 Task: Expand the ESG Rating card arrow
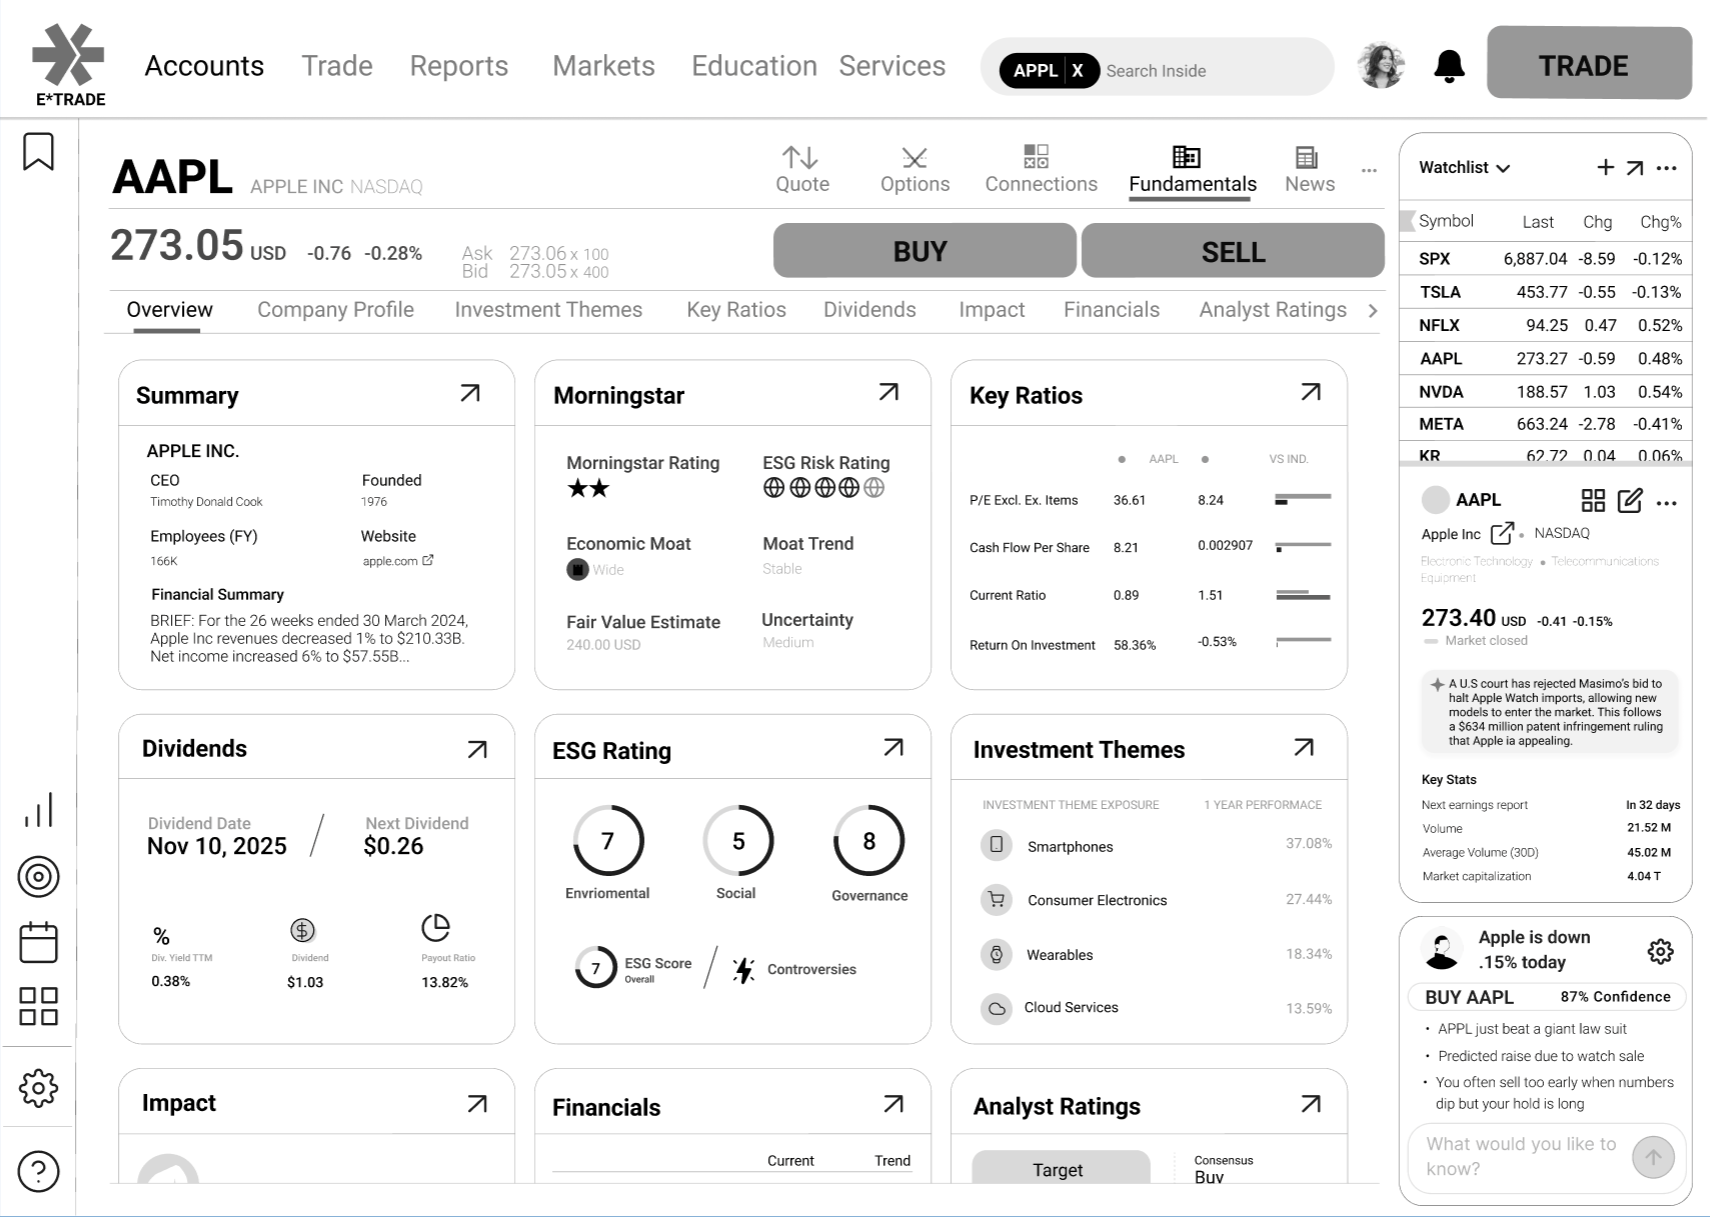(894, 747)
